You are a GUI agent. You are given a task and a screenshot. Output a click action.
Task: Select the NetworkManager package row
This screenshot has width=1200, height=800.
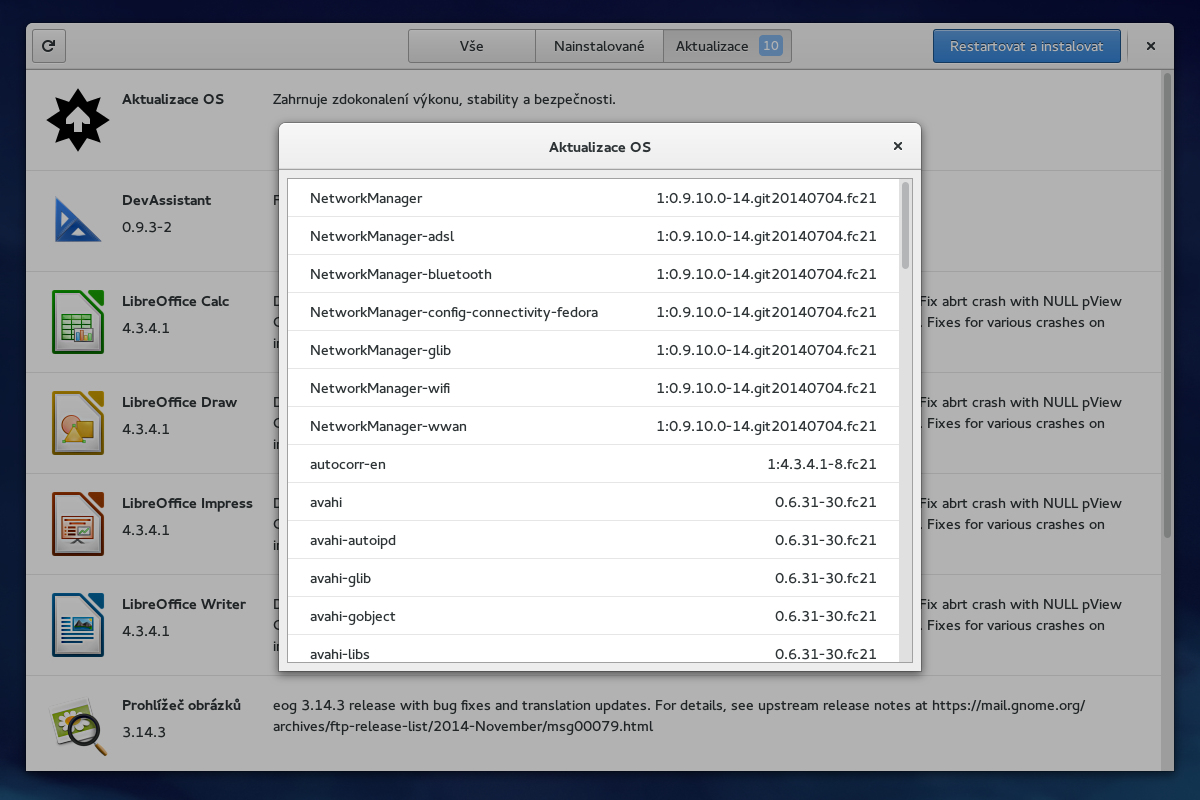(593, 198)
